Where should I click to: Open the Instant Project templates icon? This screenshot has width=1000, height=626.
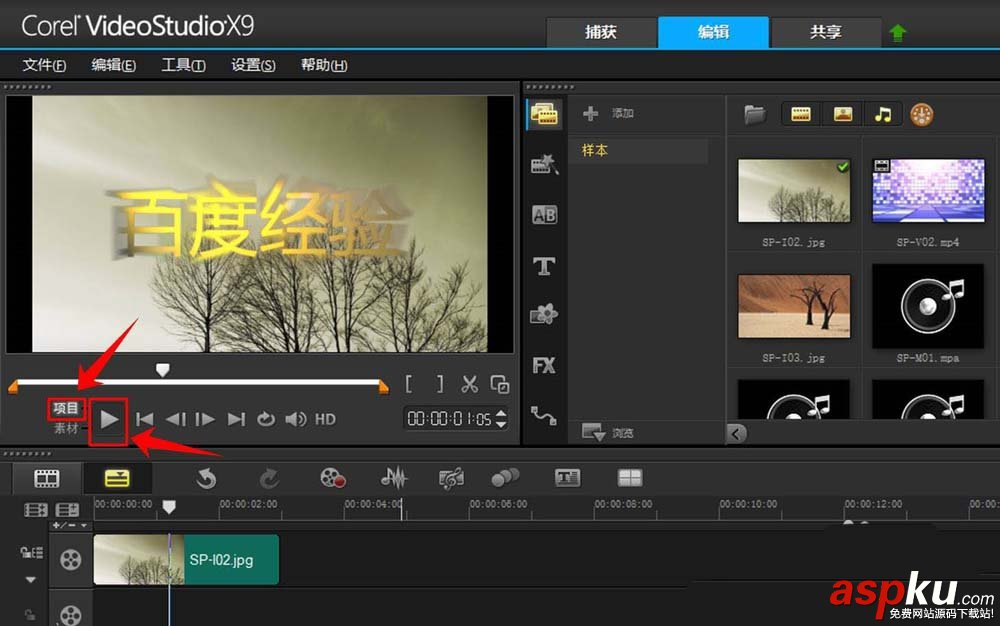(544, 164)
